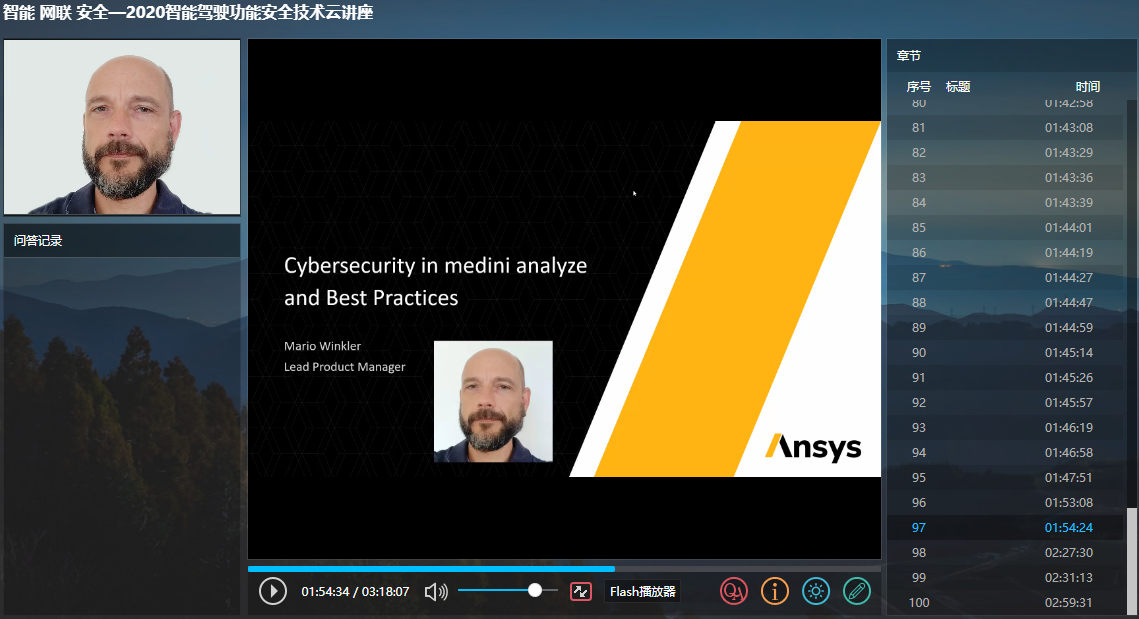Jump to chapter 90 at 01:45:14
This screenshot has width=1139, height=619.
coord(1006,352)
